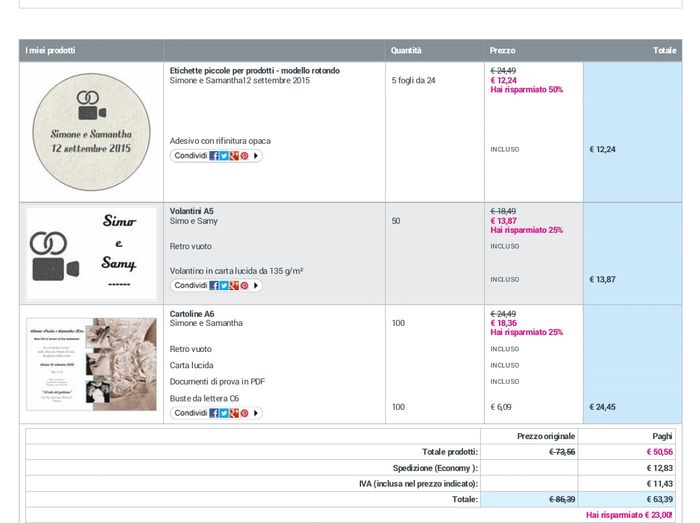Click the Volantini A5 product title
Image resolution: width=700 pixels, height=523 pixels.
coord(192,212)
